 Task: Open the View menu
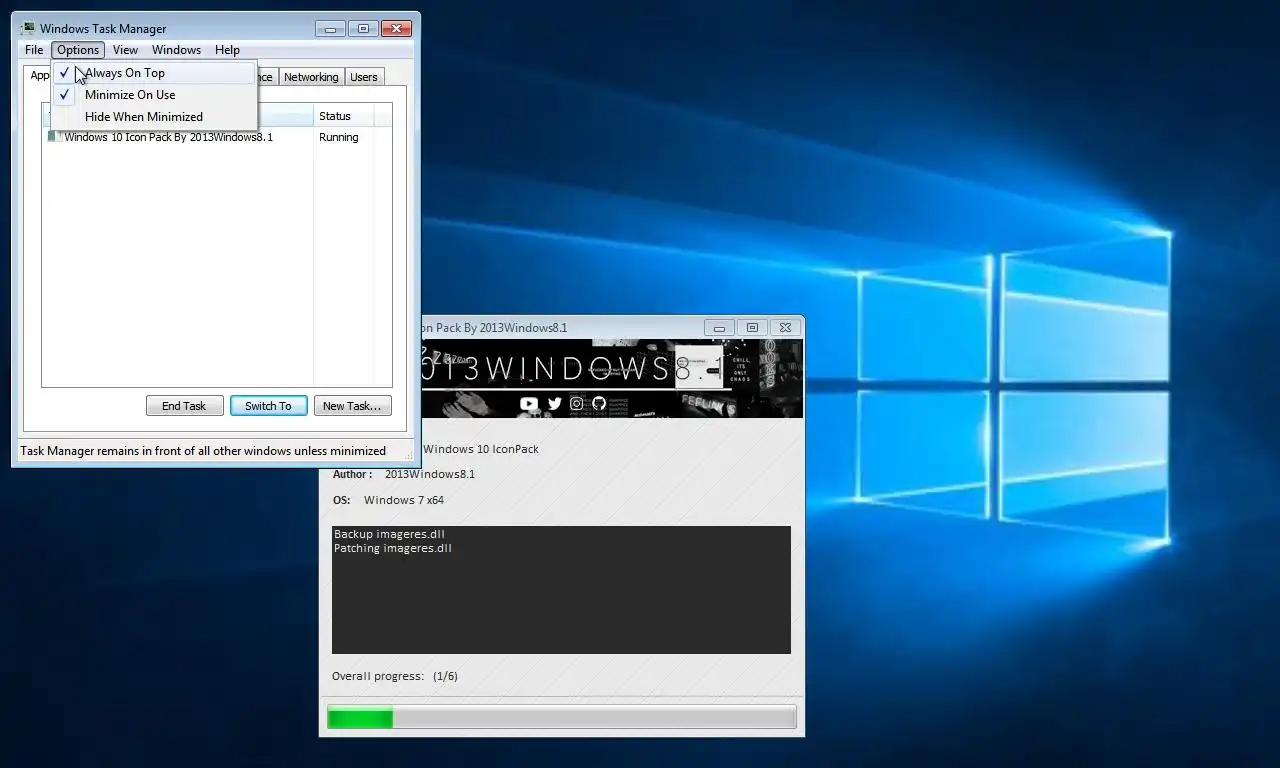(125, 50)
